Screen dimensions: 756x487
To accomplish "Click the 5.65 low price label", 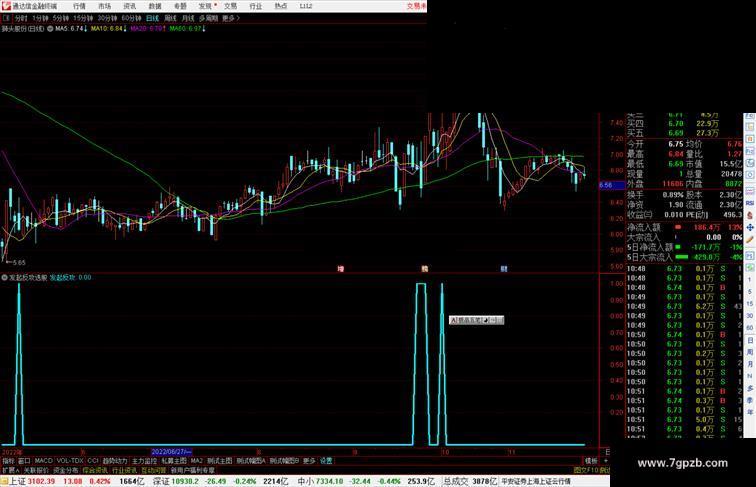I will (x=18, y=263).
